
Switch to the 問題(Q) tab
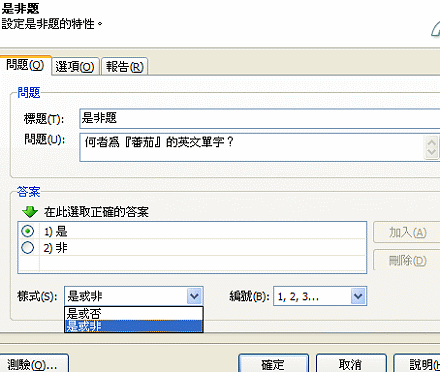tap(25, 65)
